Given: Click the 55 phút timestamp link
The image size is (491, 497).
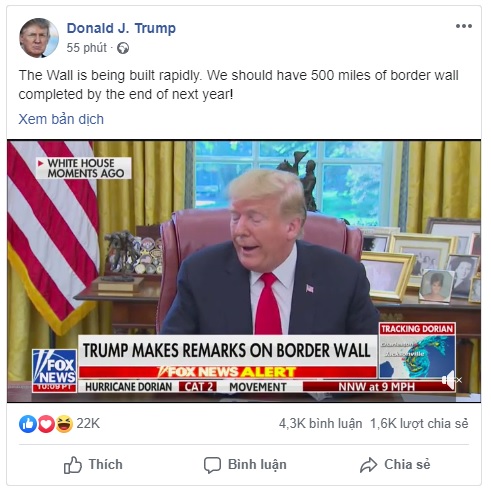Looking at the screenshot, I should 86,48.
